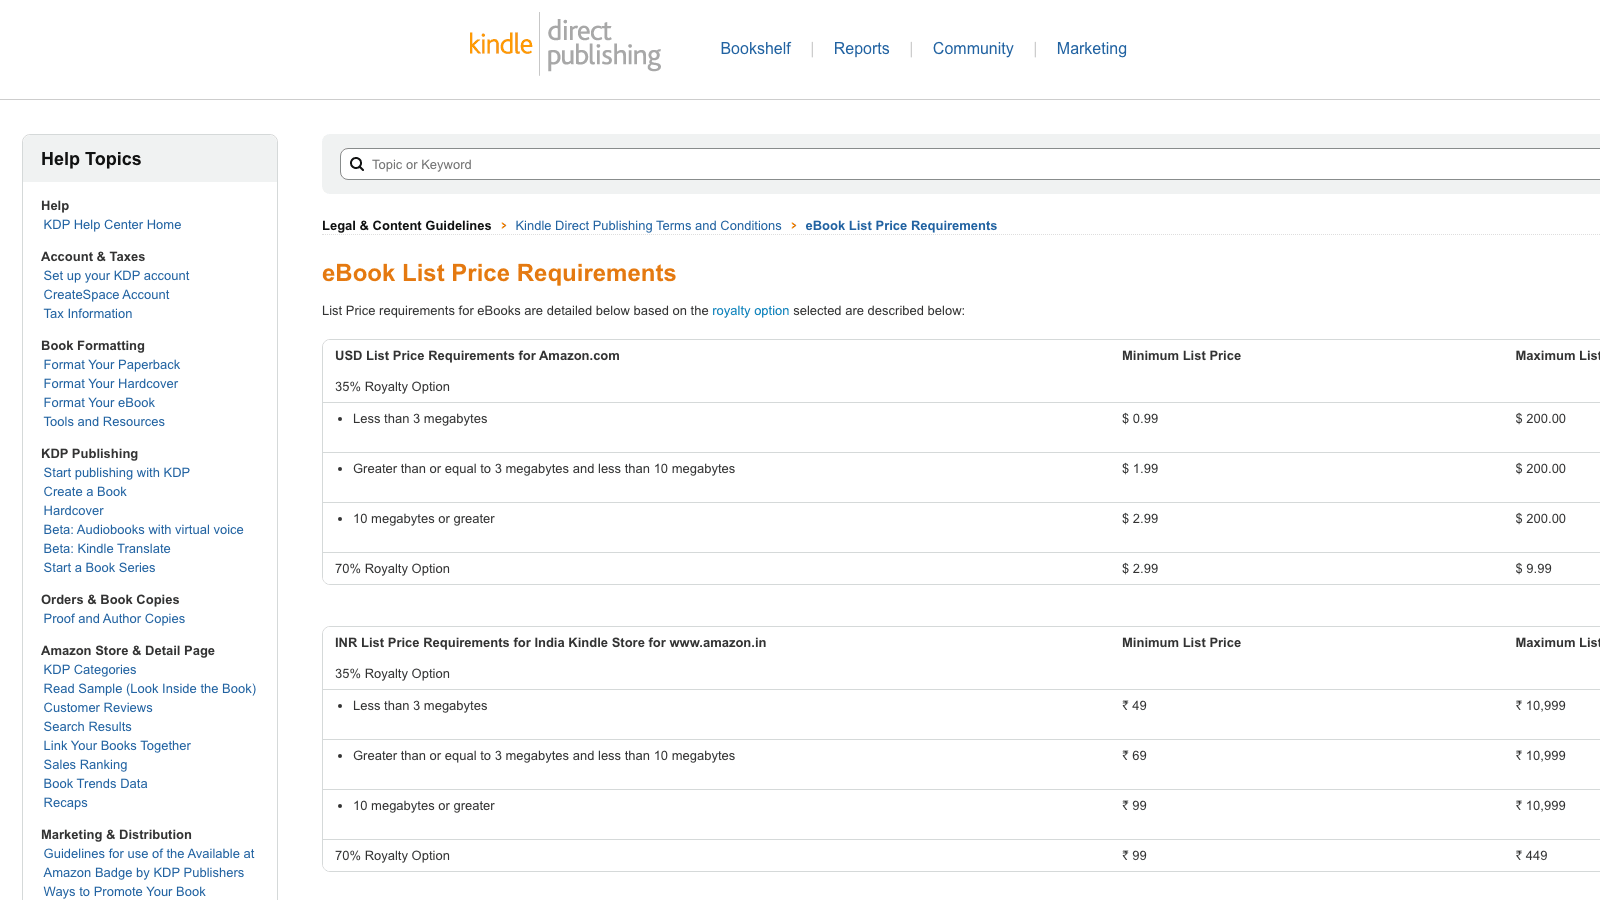The height and width of the screenshot is (900, 1600).
Task: Focus the Topic or Keyword search field
Action: (x=970, y=164)
